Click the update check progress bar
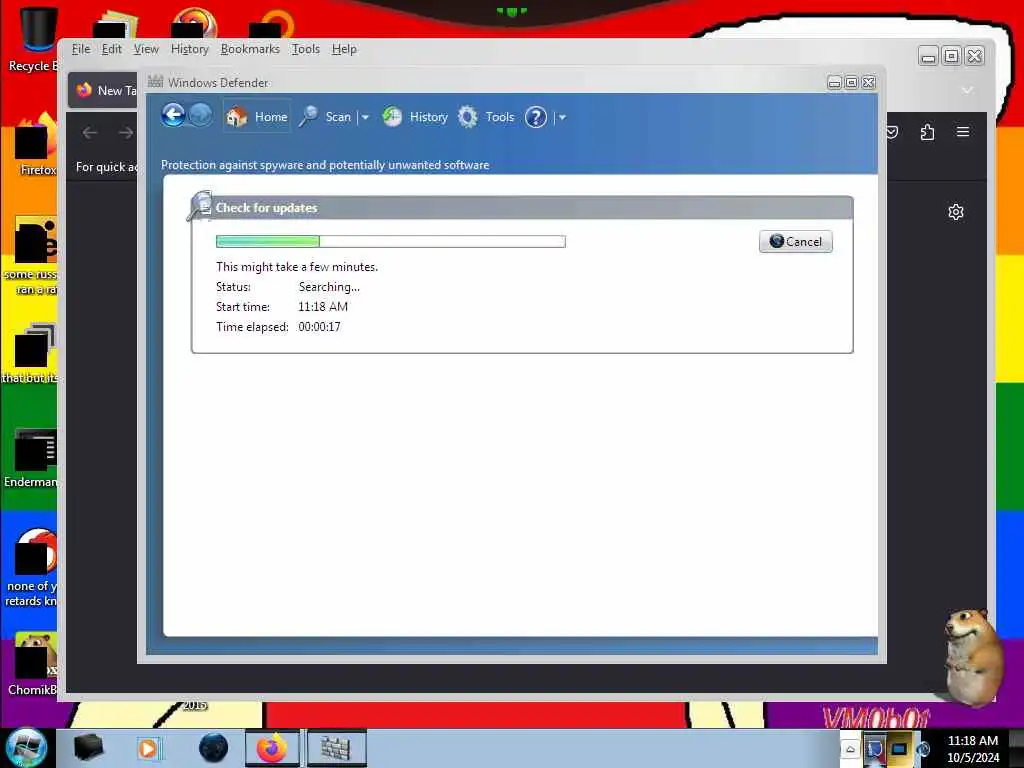The width and height of the screenshot is (1024, 768). tap(391, 242)
